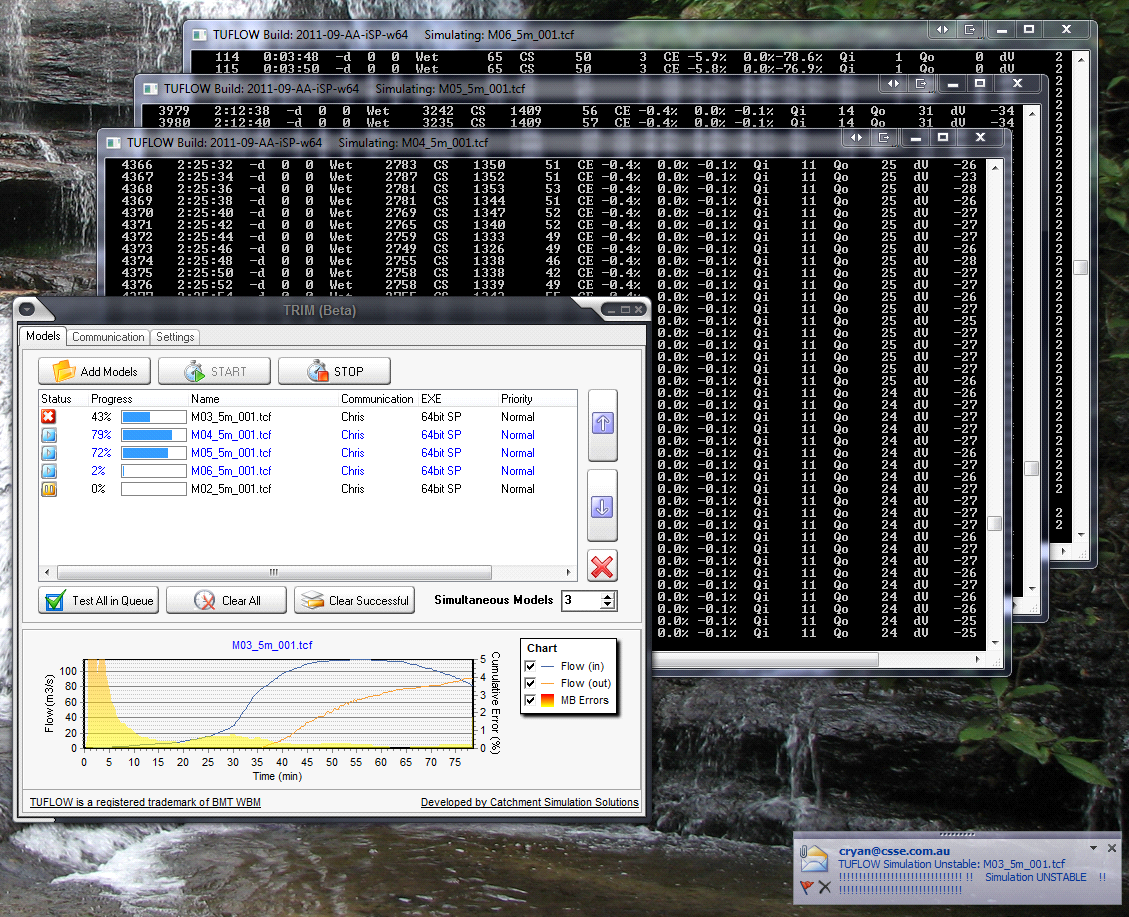Open the Settings tab
The image size is (1129, 917).
(x=175, y=337)
